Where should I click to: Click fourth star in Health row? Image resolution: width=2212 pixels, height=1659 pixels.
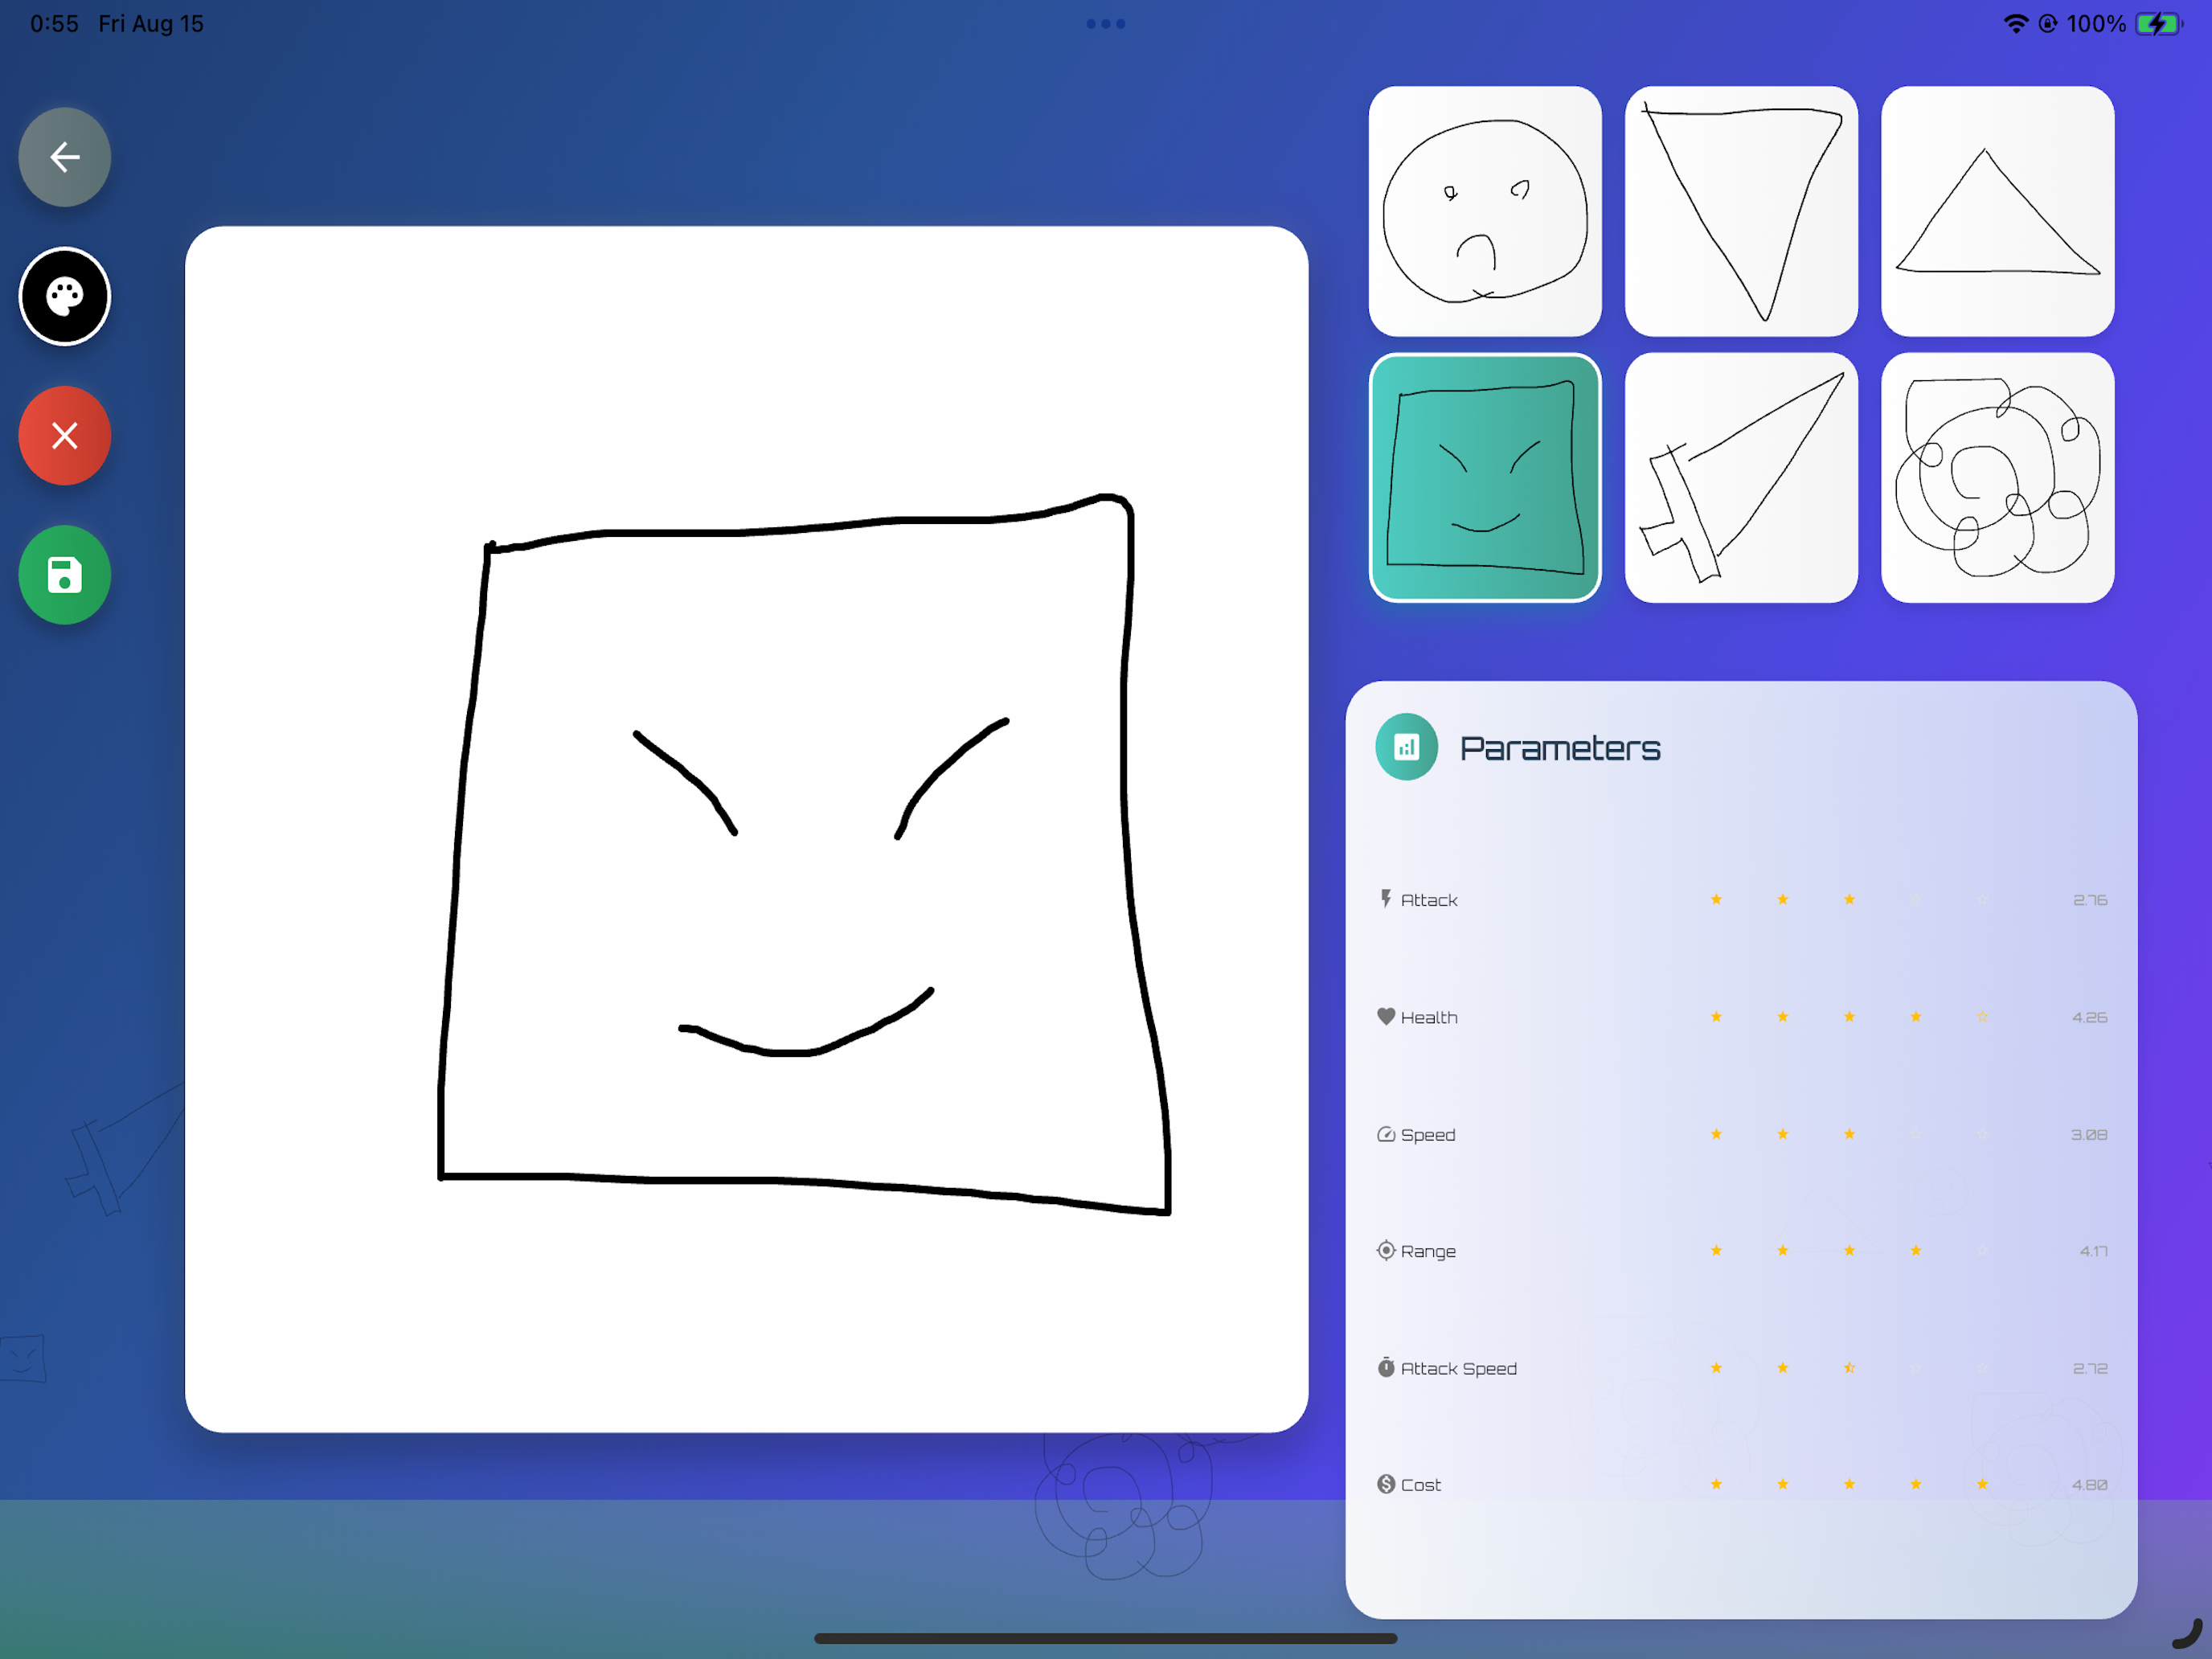click(x=1915, y=1016)
